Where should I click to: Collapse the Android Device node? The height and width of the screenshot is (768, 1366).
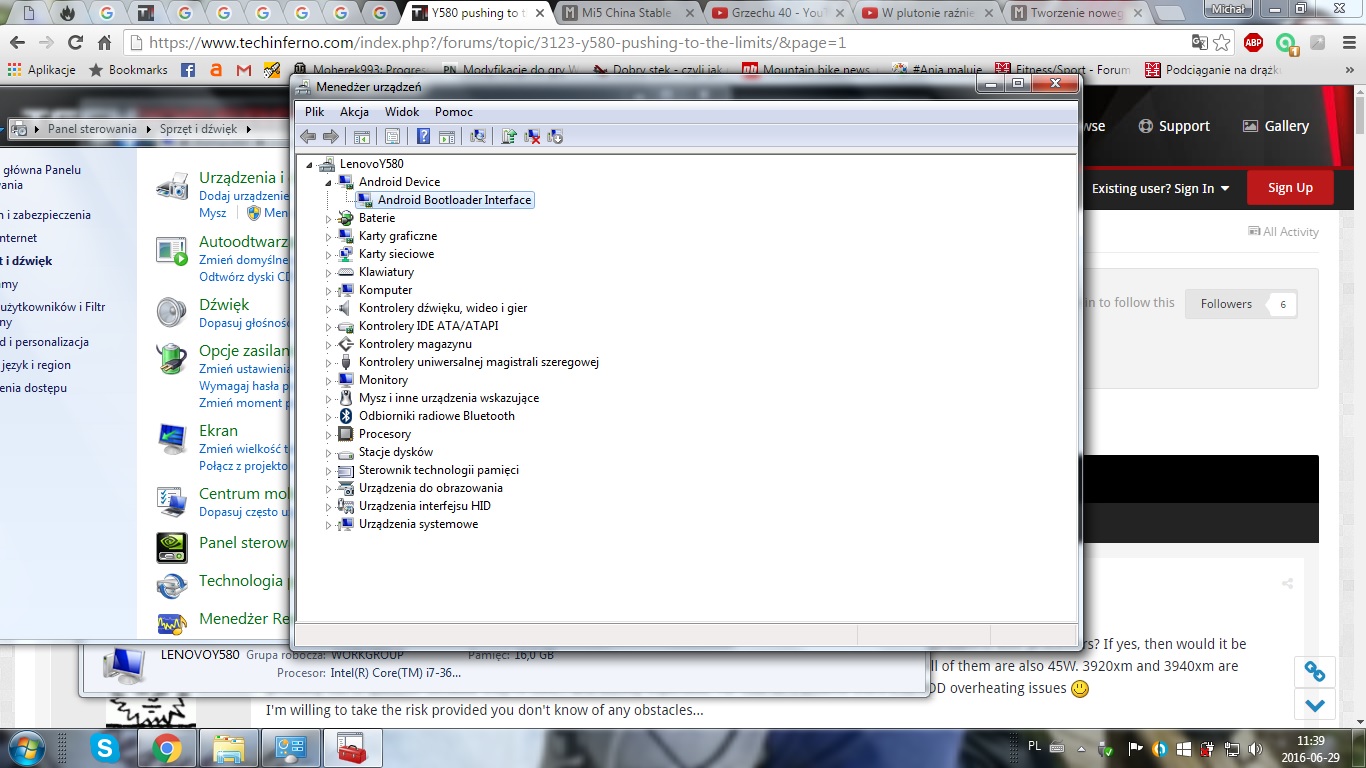(x=328, y=183)
